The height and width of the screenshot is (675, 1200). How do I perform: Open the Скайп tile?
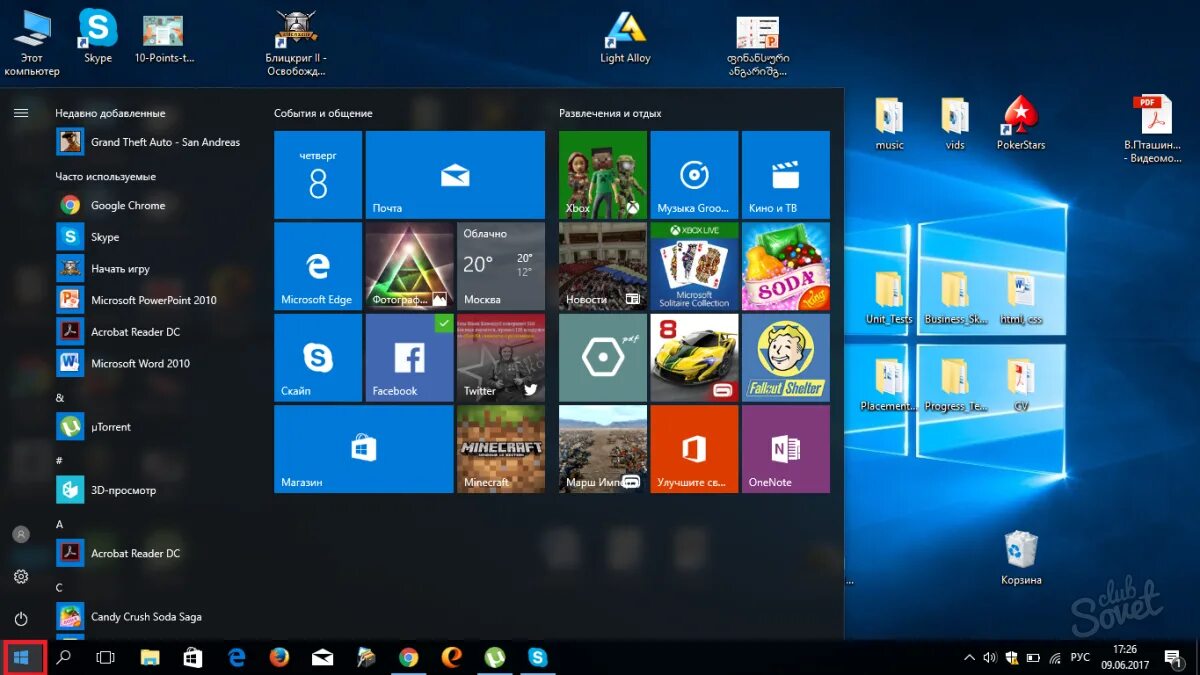click(x=318, y=358)
